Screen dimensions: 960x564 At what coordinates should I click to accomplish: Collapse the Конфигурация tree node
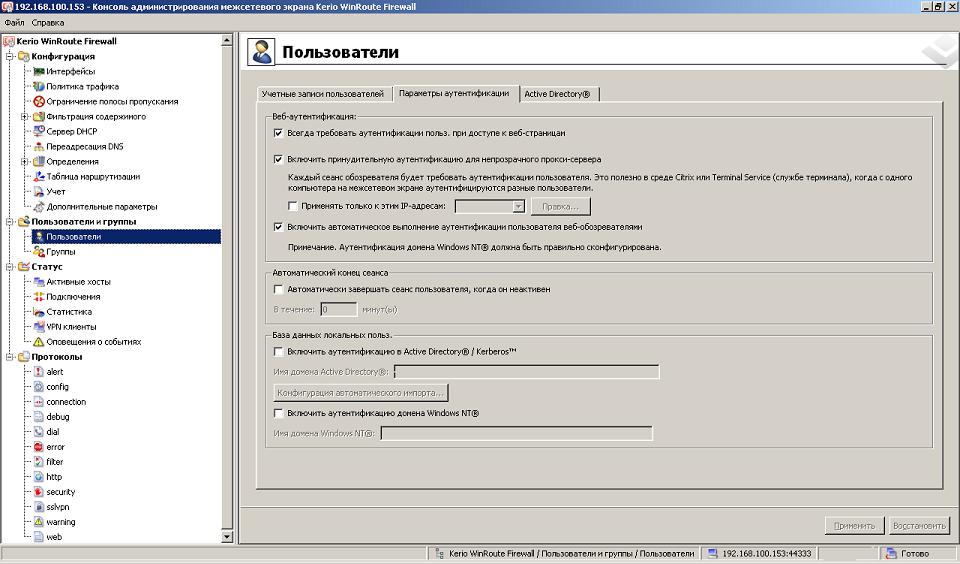[x=10, y=56]
